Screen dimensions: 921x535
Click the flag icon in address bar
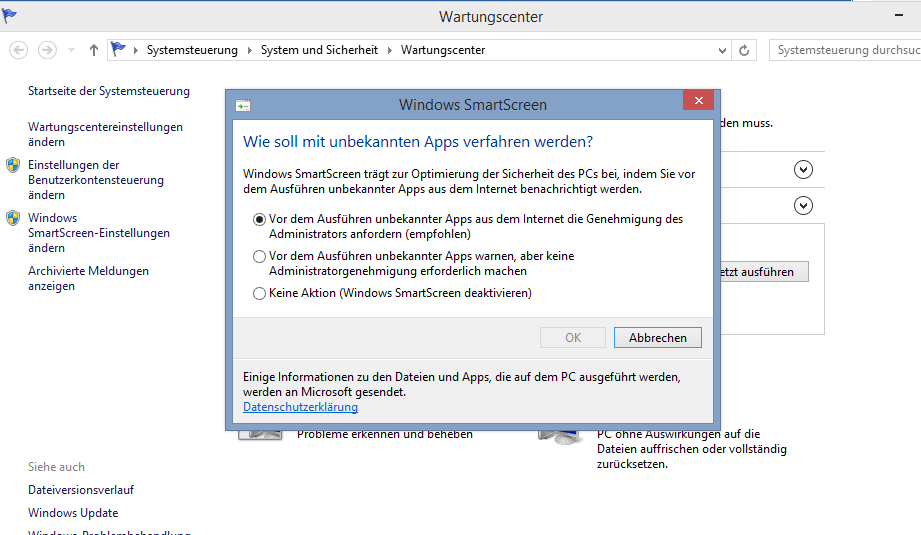coord(118,49)
